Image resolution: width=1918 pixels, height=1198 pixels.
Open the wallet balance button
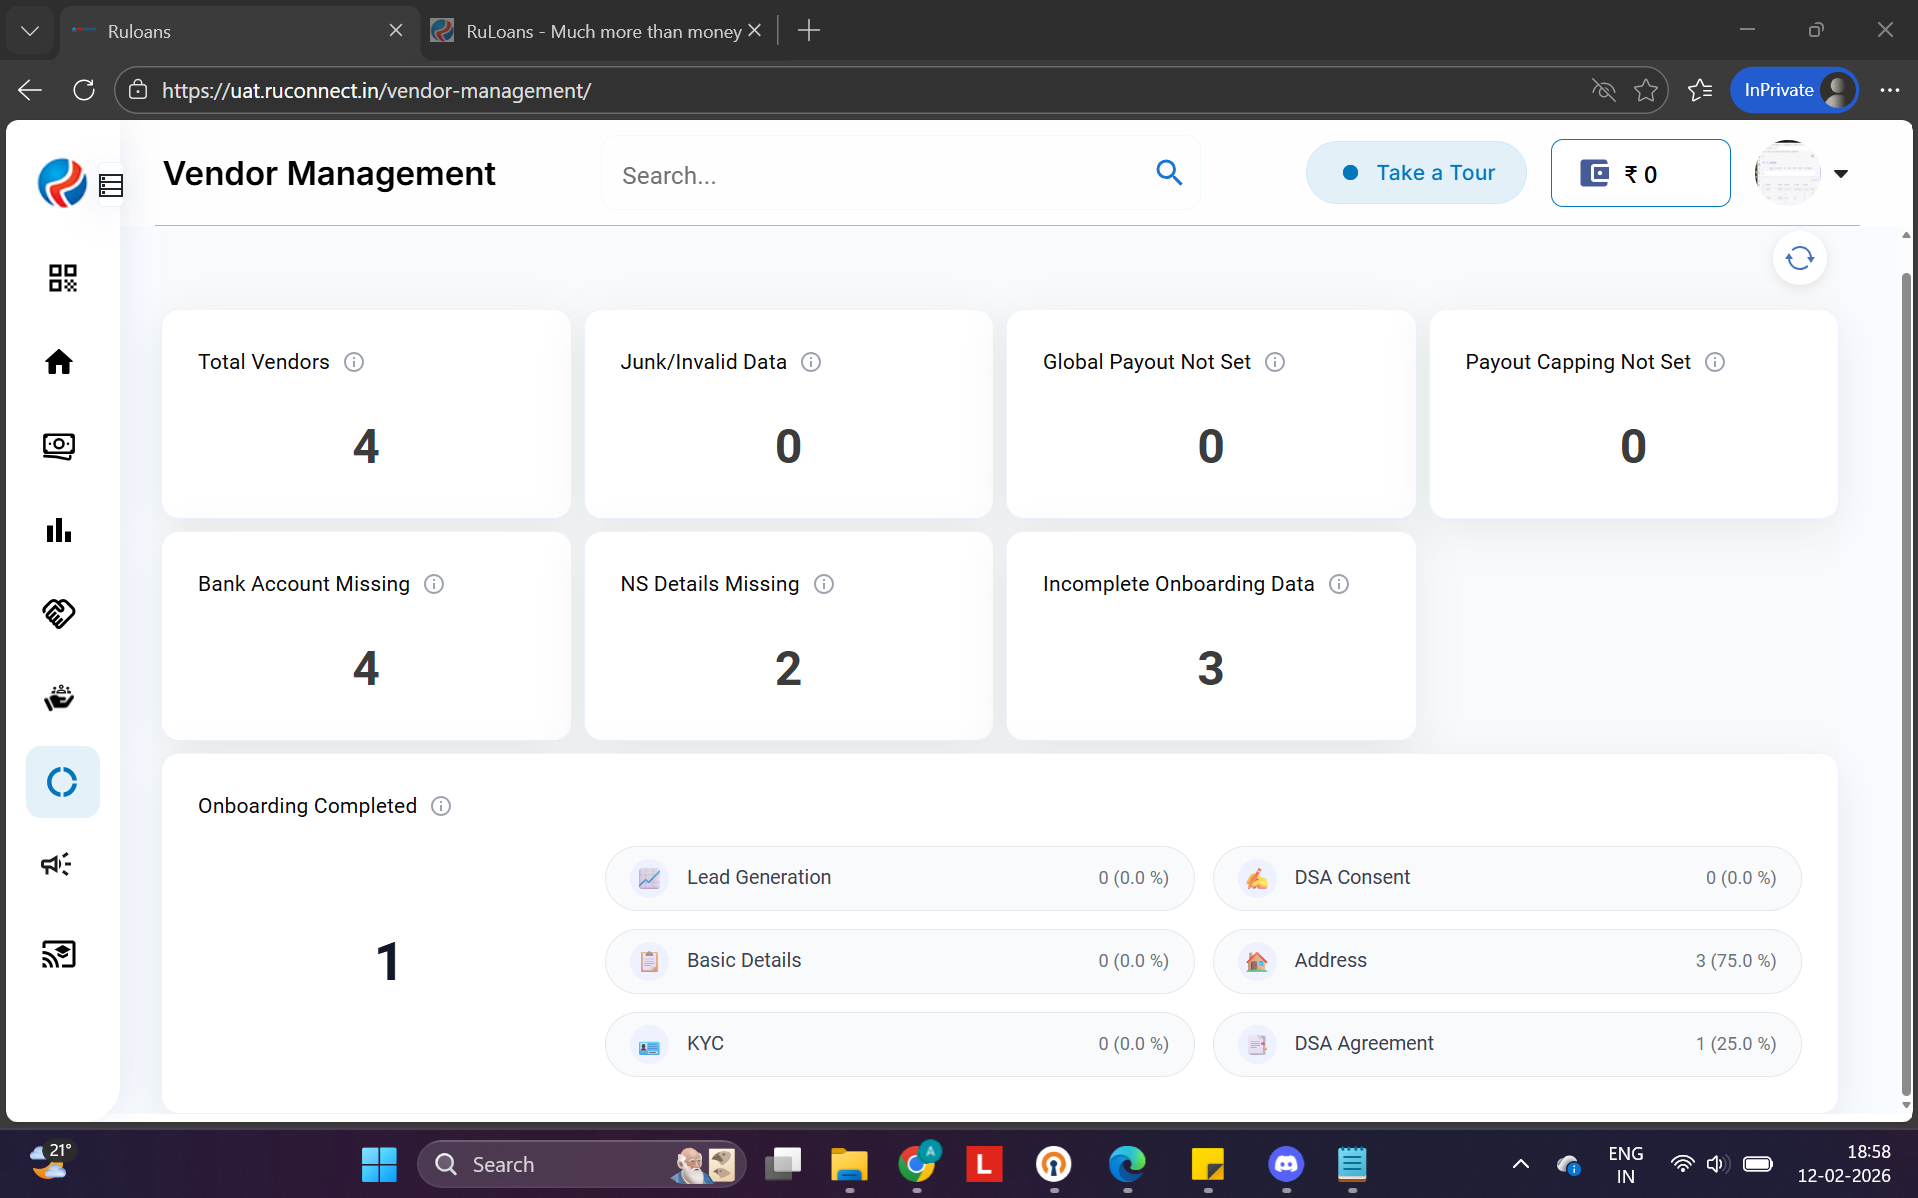1640,173
